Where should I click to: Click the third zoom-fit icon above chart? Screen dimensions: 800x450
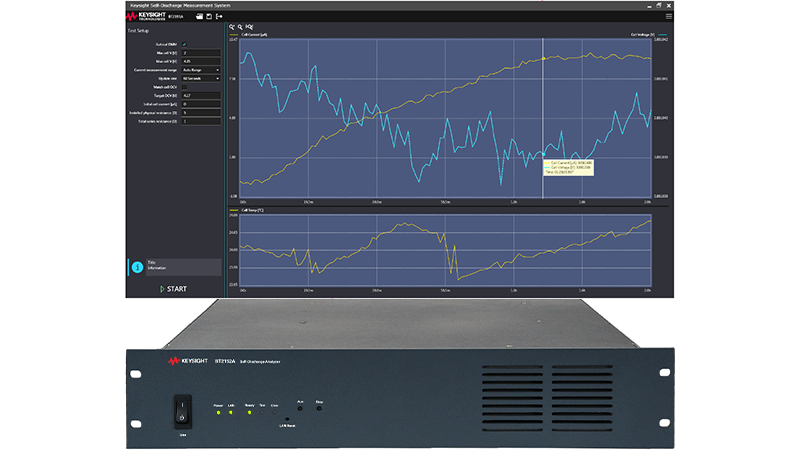249,27
